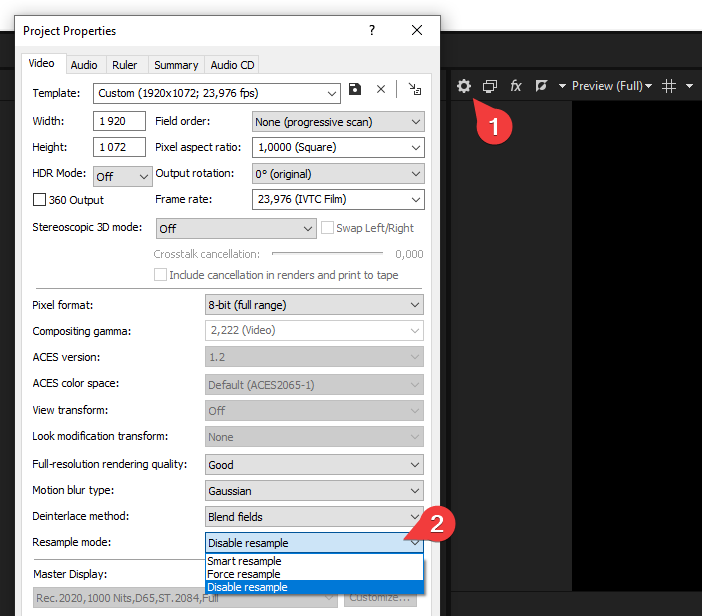Delete the template with X icon
The height and width of the screenshot is (616, 702).
pyautogui.click(x=381, y=89)
